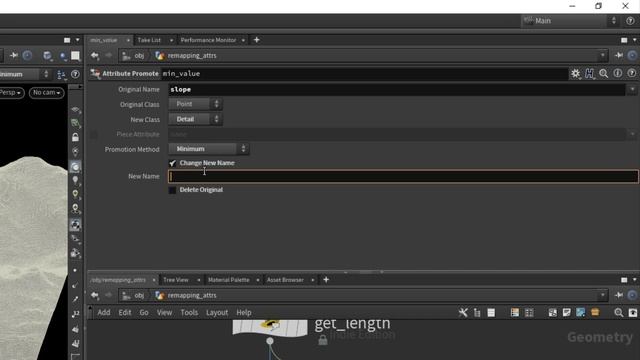Toggle tree list view icon in network toolbar
Viewport: 640px width, 360px height.
(x=477, y=313)
